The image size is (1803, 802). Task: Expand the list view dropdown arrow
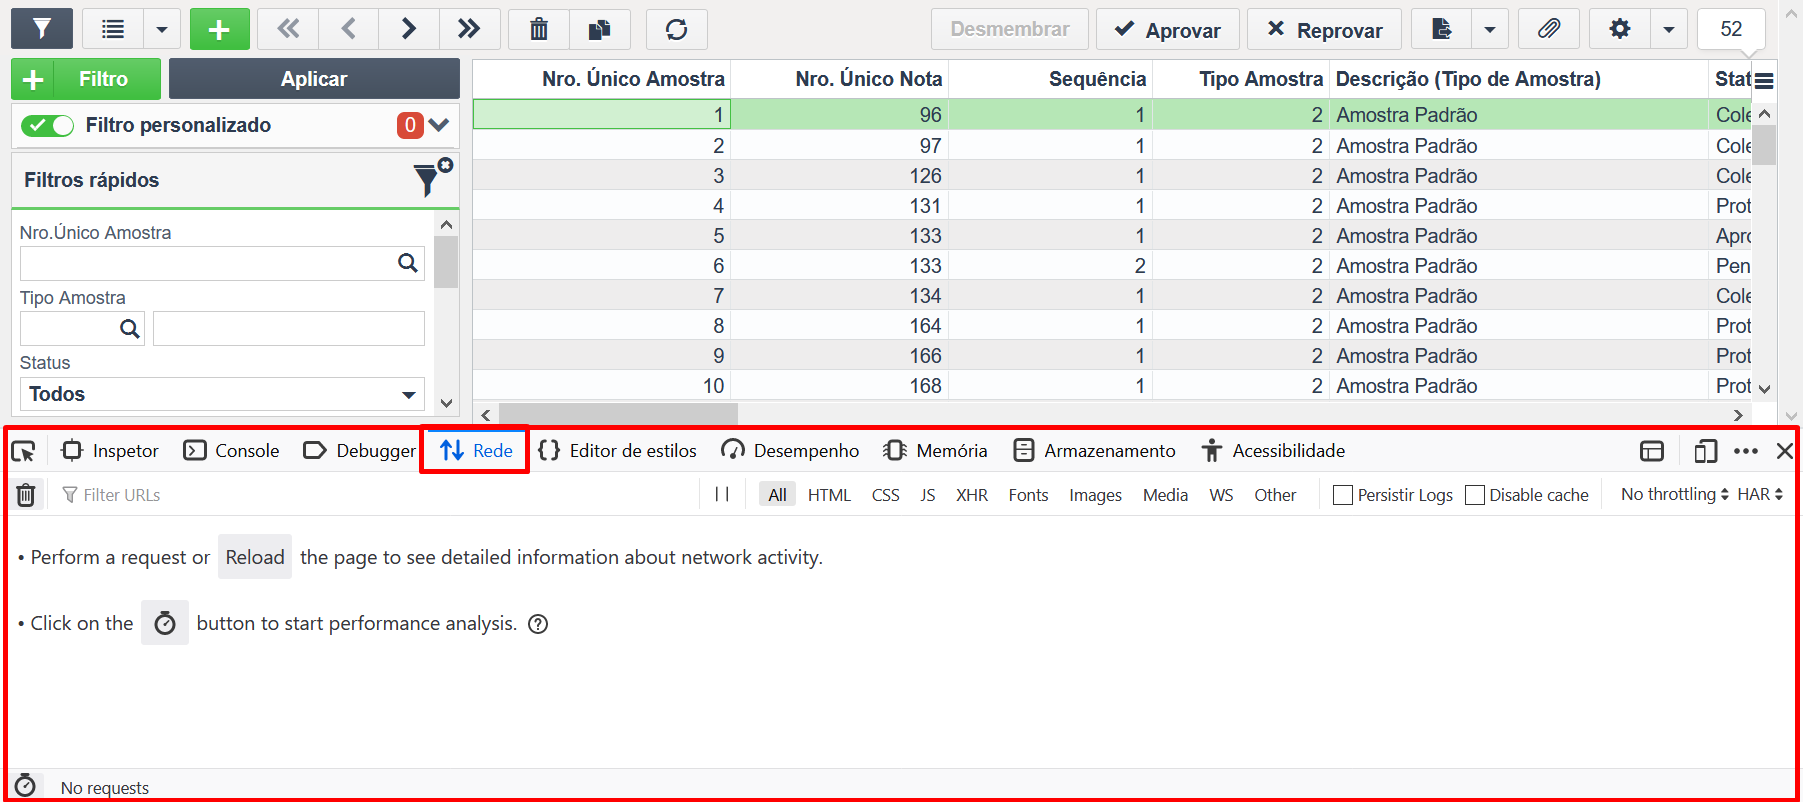click(x=162, y=29)
